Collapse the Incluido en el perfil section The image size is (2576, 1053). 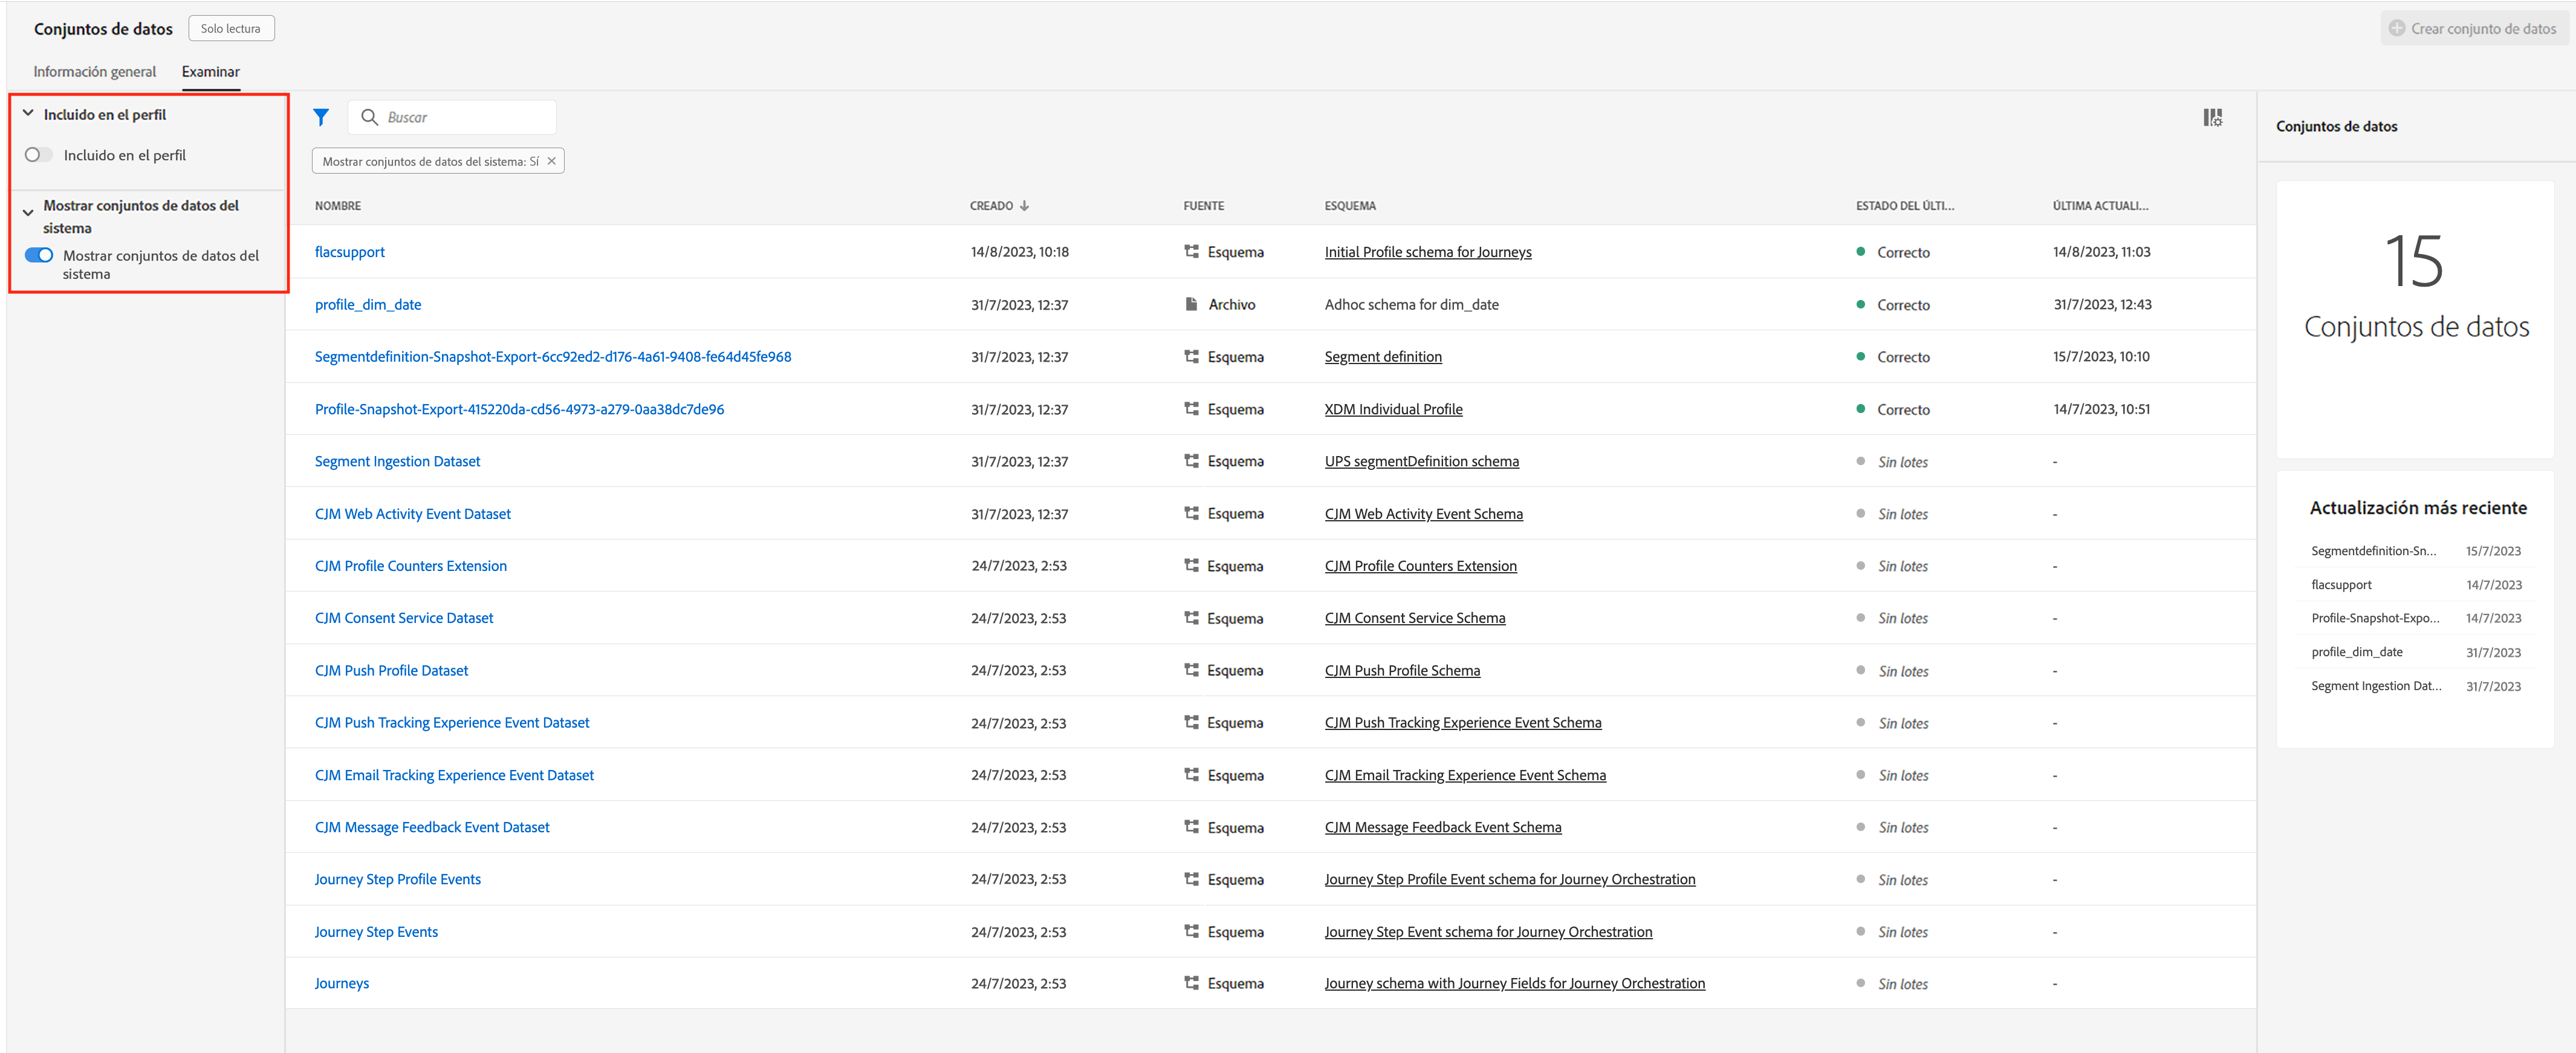click(x=28, y=114)
